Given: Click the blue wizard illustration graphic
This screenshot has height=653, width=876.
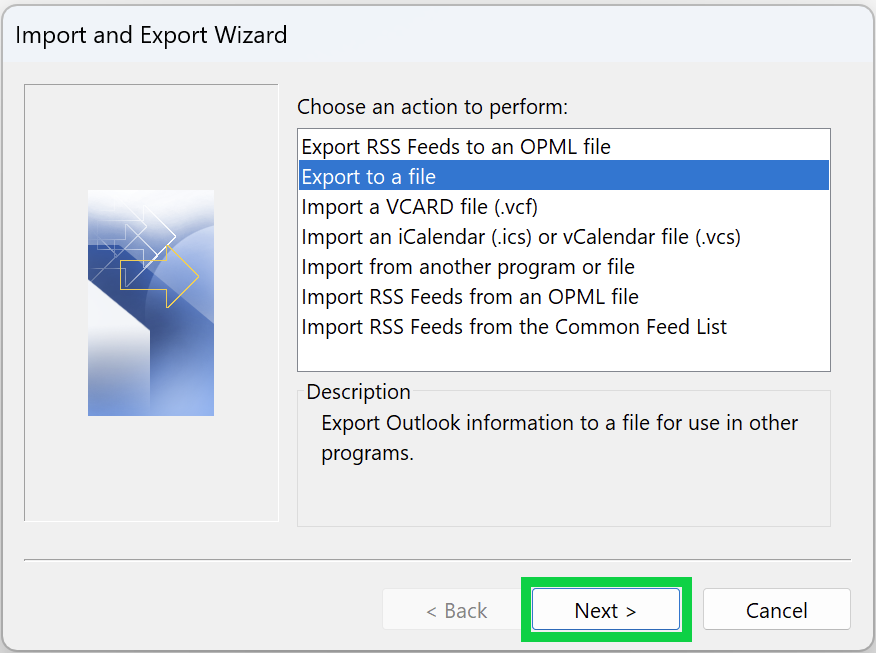Looking at the screenshot, I should coord(150,350).
